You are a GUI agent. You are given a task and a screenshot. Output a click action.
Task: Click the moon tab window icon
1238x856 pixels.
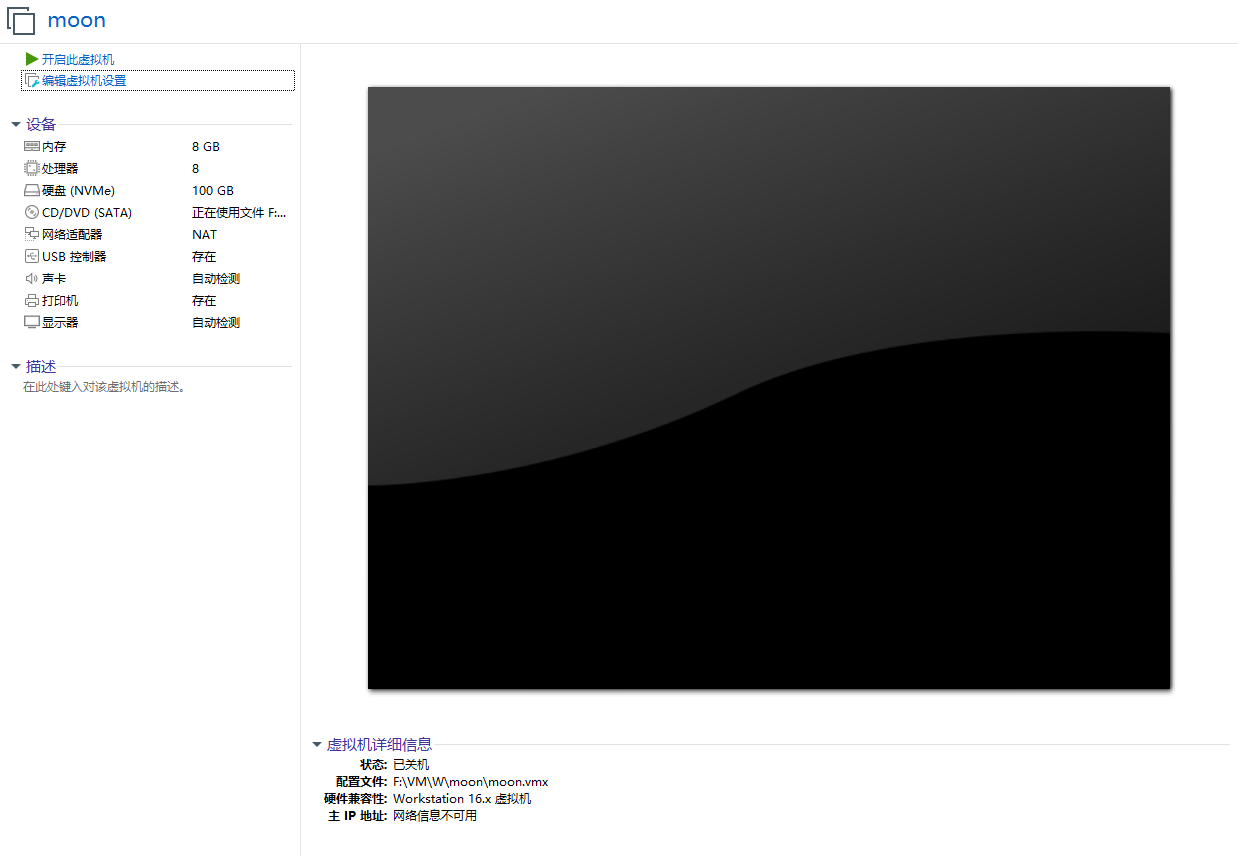point(21,20)
